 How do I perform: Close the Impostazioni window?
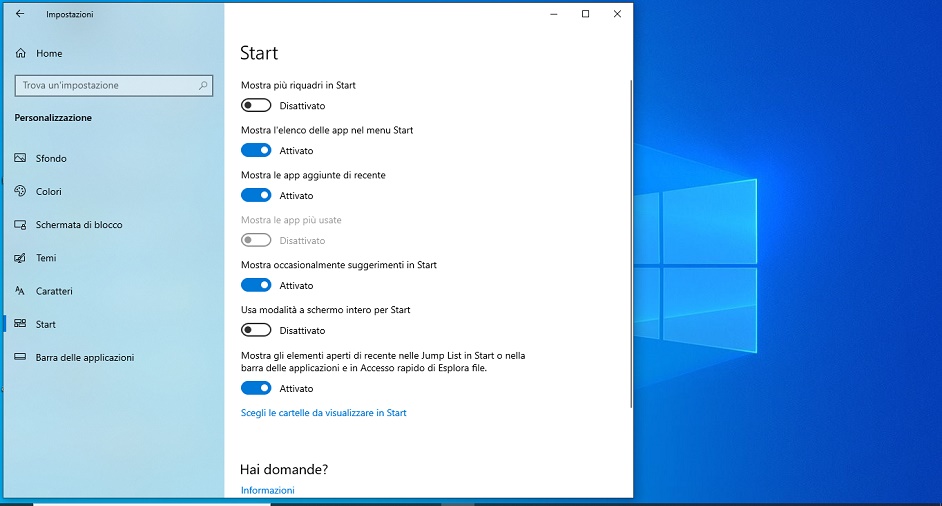(x=617, y=14)
